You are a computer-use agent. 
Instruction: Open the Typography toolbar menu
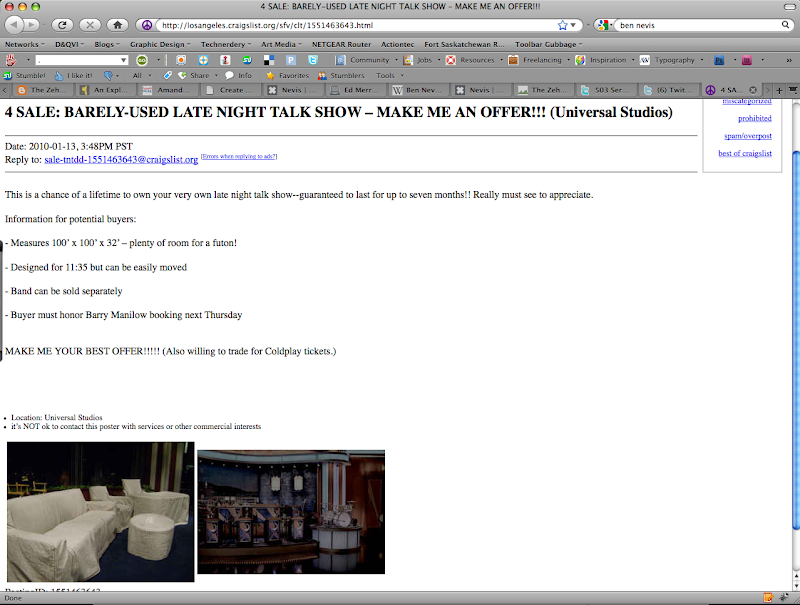[x=671, y=60]
